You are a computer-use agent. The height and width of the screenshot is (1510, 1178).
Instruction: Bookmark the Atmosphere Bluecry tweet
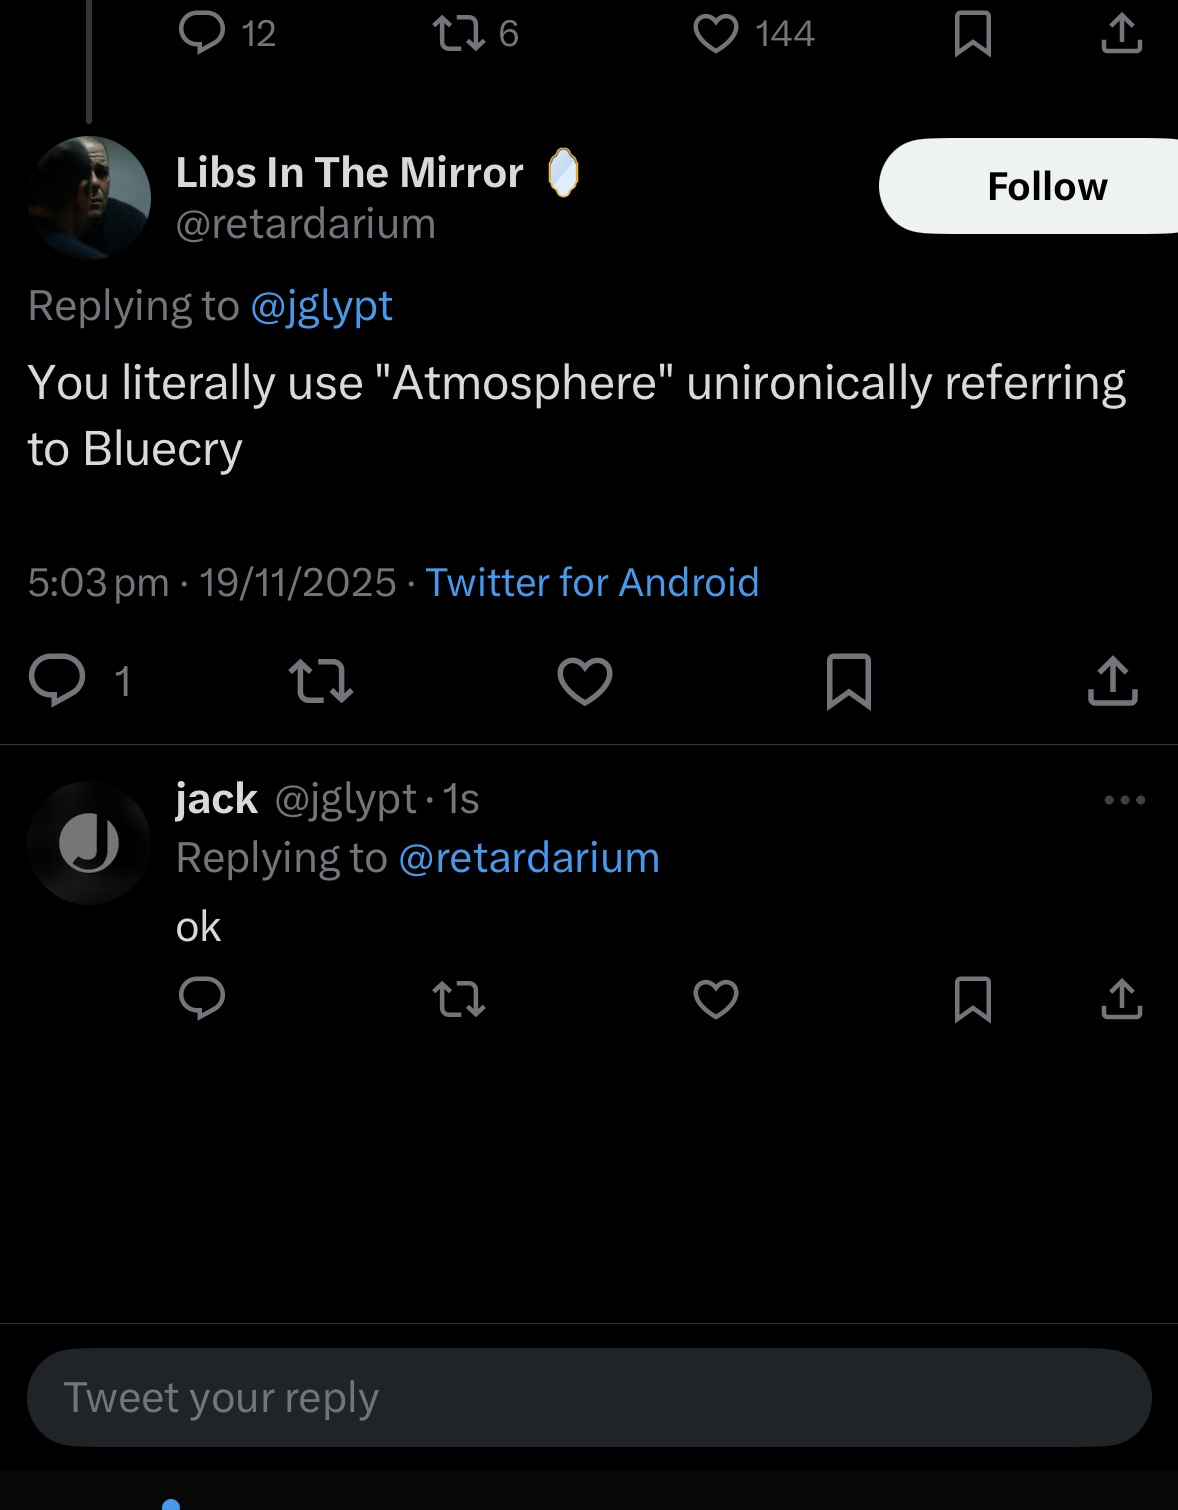coord(849,681)
